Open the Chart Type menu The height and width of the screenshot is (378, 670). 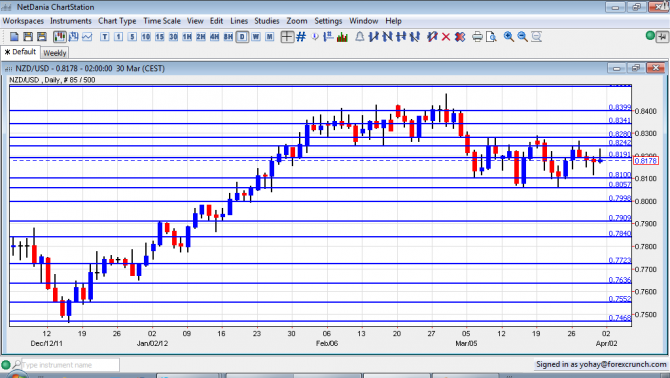pos(117,21)
